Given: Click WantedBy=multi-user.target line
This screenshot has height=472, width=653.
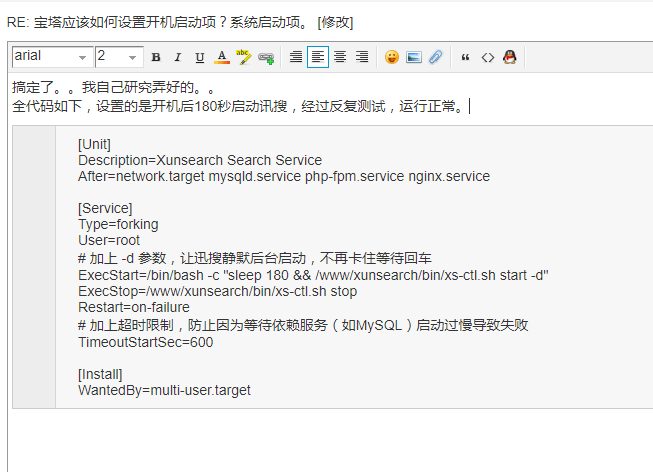Looking at the screenshot, I should coord(164,390).
